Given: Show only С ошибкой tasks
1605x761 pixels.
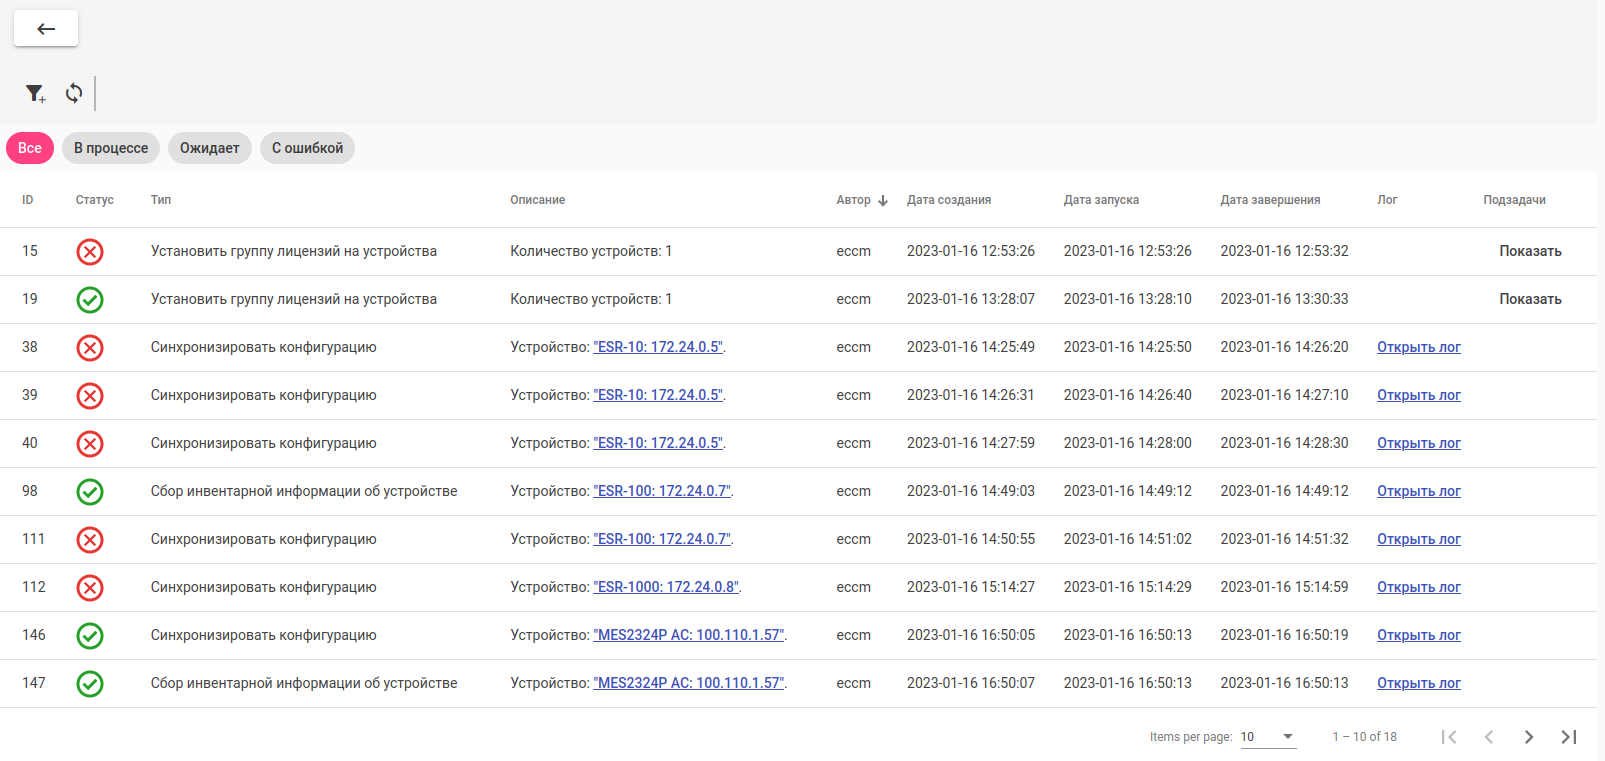Looking at the screenshot, I should click(x=307, y=148).
